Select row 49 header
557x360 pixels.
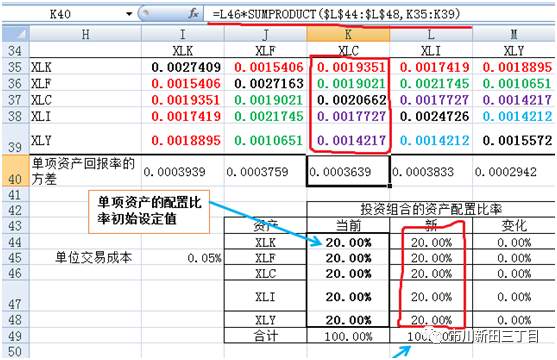coord(15,336)
